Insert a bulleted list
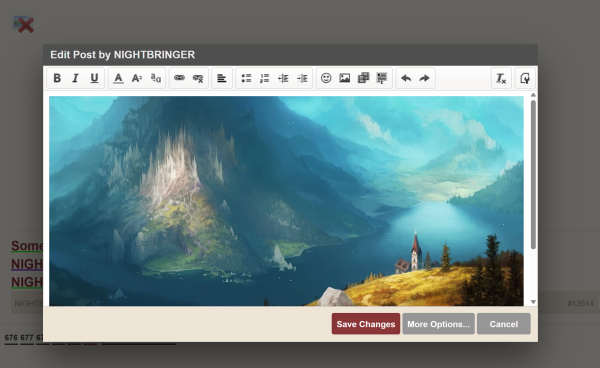The height and width of the screenshot is (368, 600). pyautogui.click(x=246, y=78)
